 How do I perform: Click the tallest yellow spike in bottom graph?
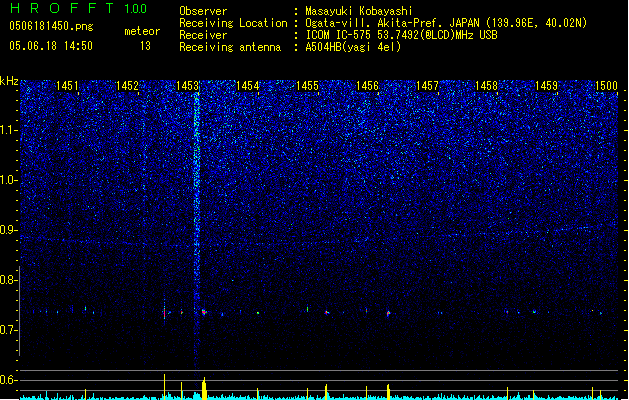point(164,386)
